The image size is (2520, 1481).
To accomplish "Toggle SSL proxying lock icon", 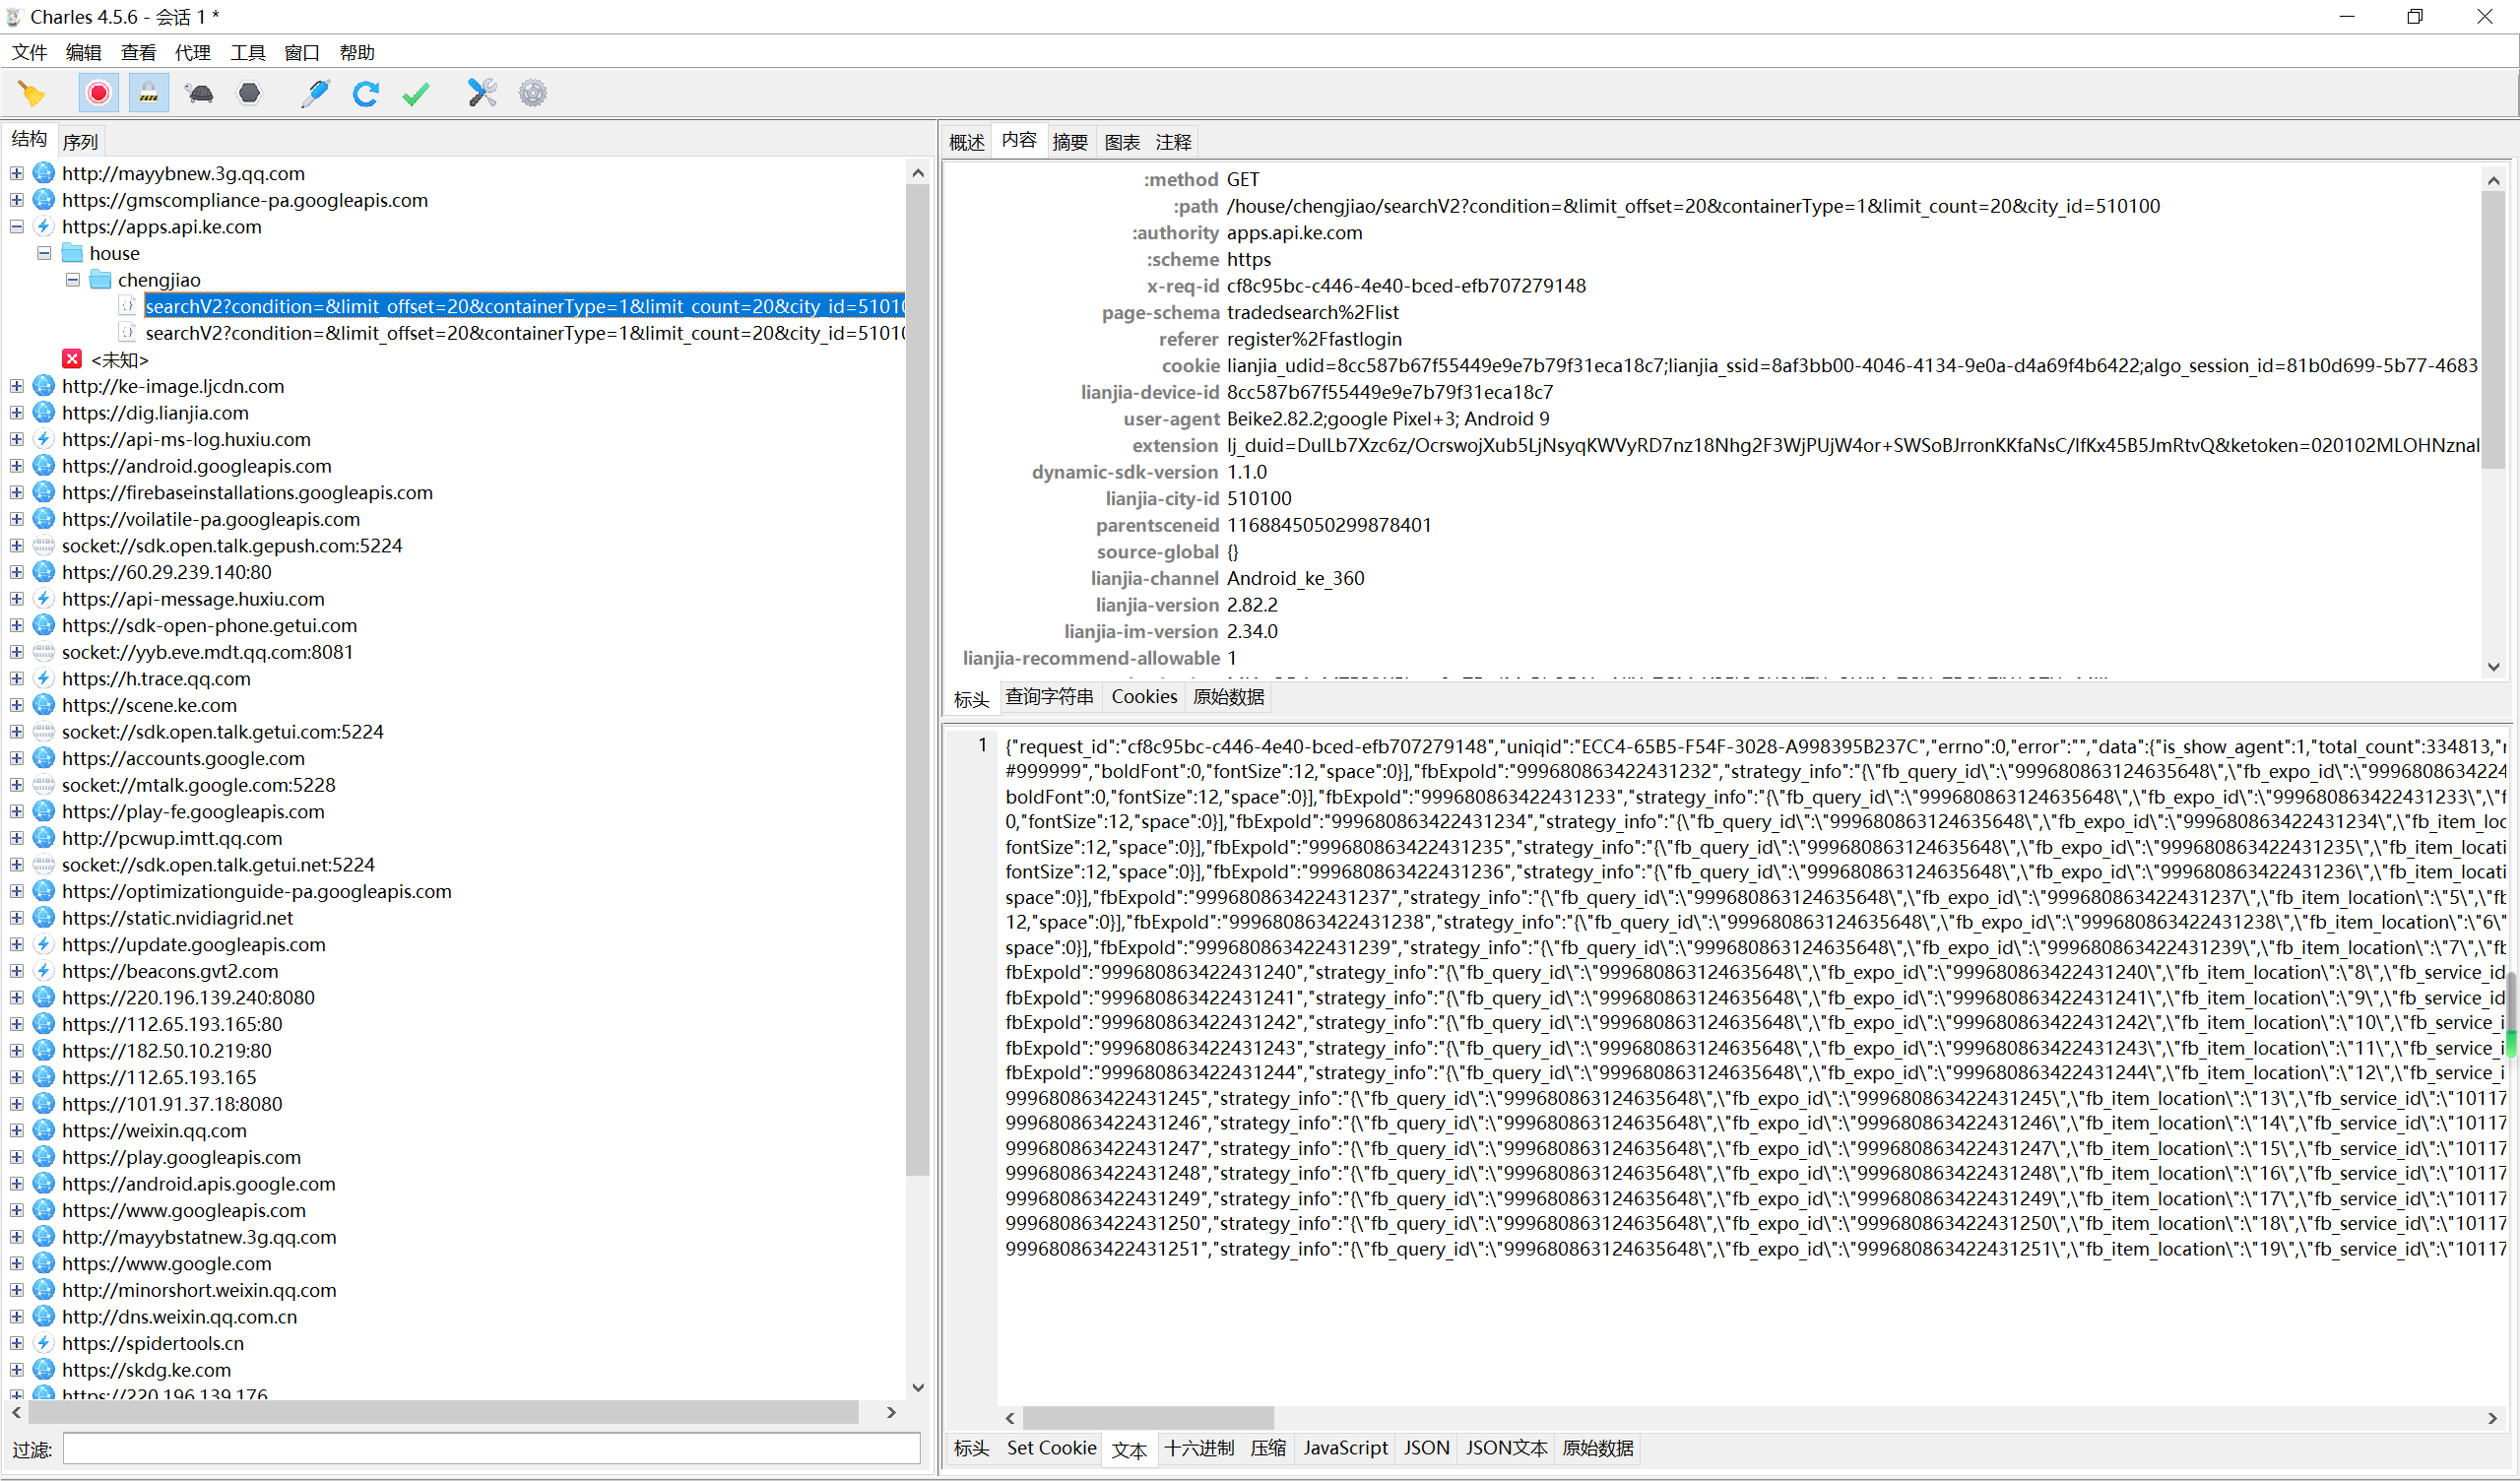I will click(148, 93).
